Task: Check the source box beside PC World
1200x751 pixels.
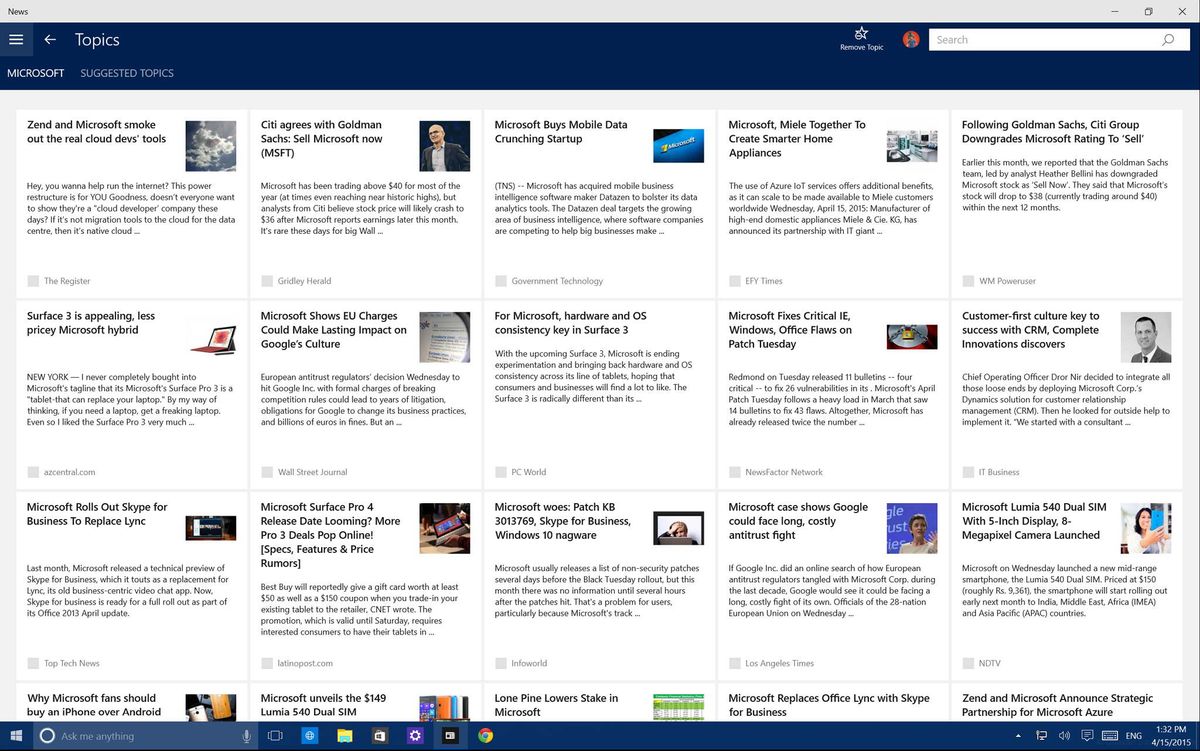Action: (499, 472)
